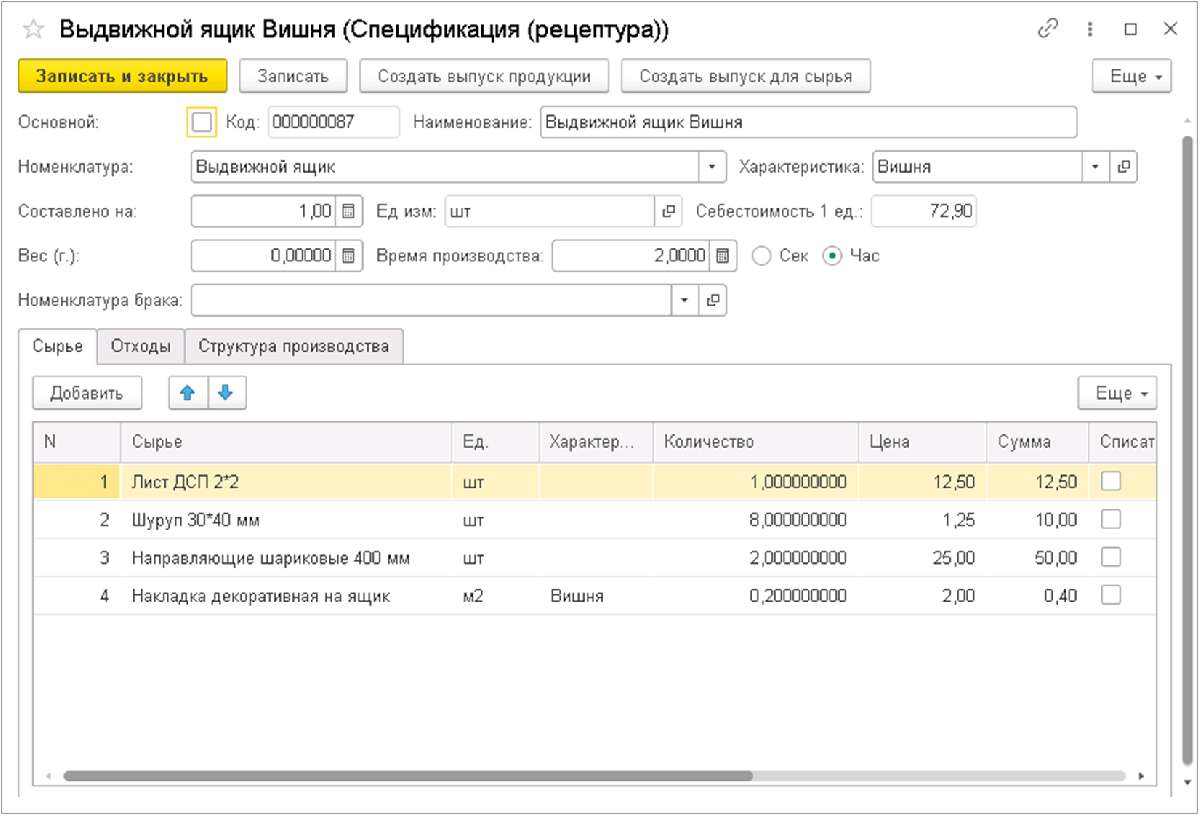The height and width of the screenshot is (816, 1200).
Task: Open calculator for the Вес (г.) field
Action: coord(348,255)
